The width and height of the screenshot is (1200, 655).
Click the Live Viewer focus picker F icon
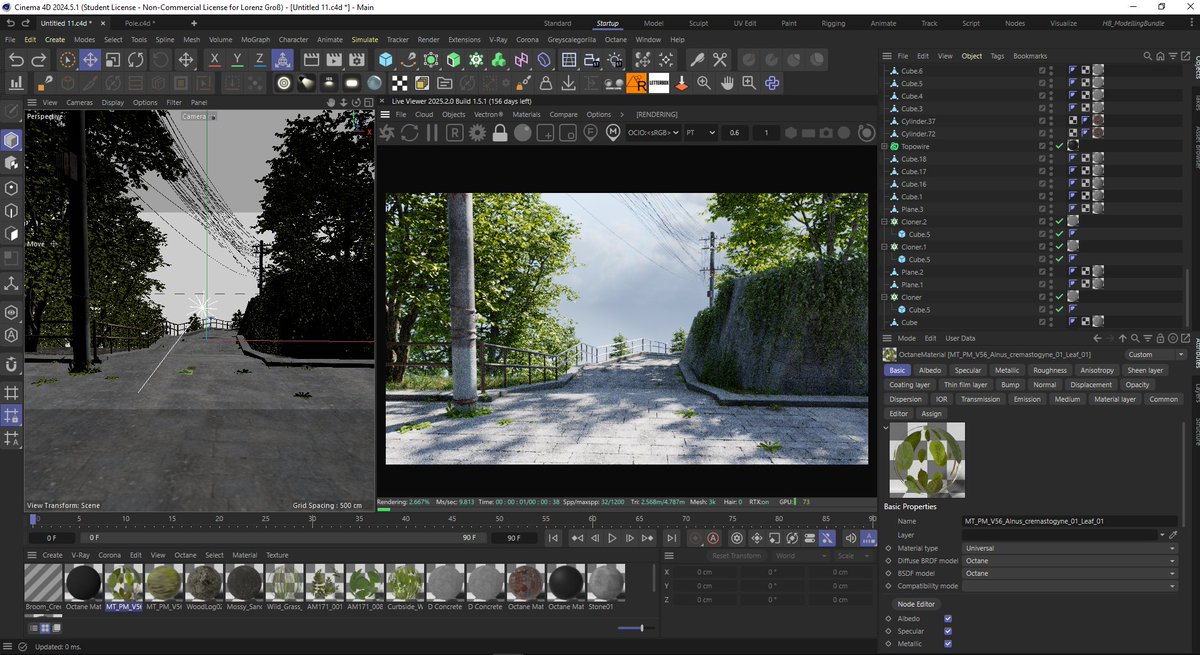pos(591,132)
